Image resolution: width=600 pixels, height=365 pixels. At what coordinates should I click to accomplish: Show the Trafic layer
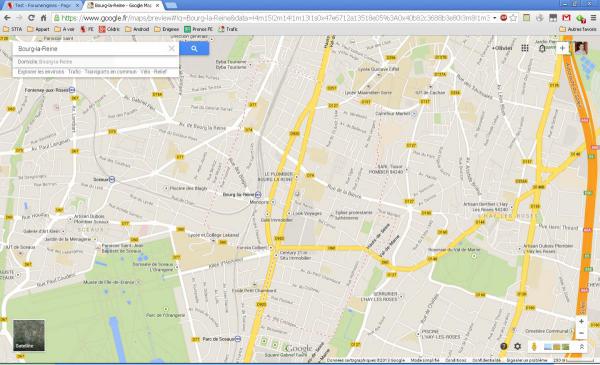pos(75,72)
